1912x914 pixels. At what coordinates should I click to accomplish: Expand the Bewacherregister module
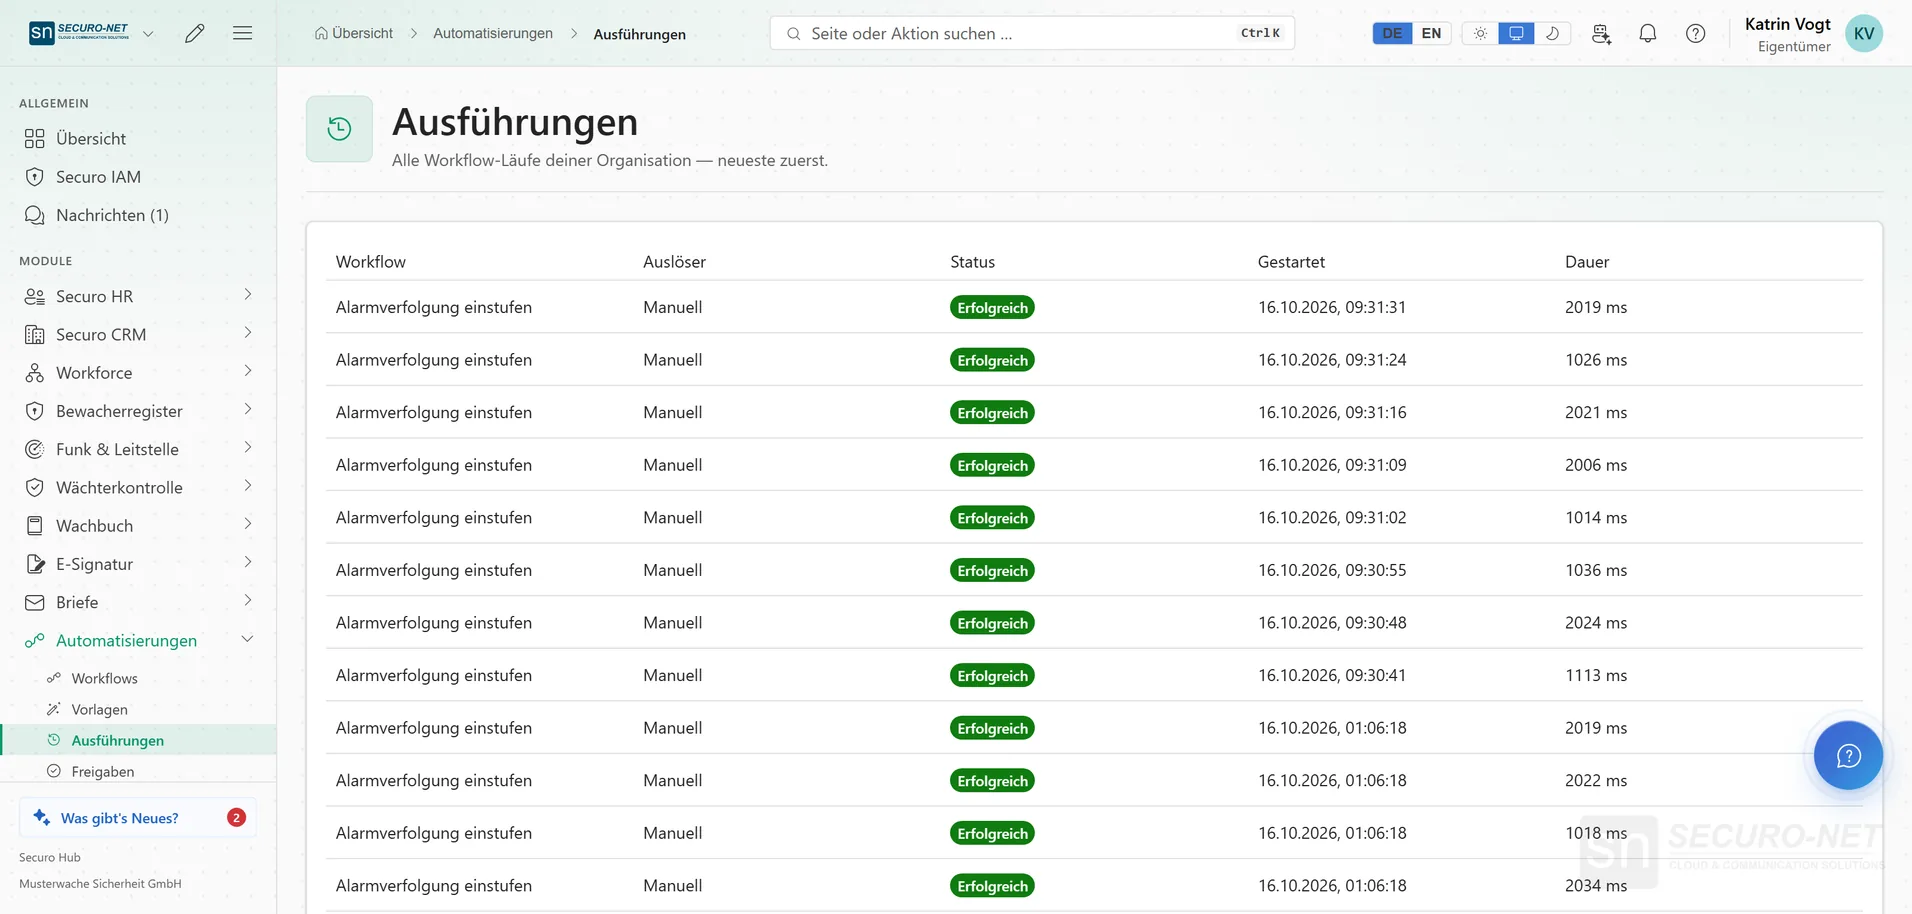[248, 409]
